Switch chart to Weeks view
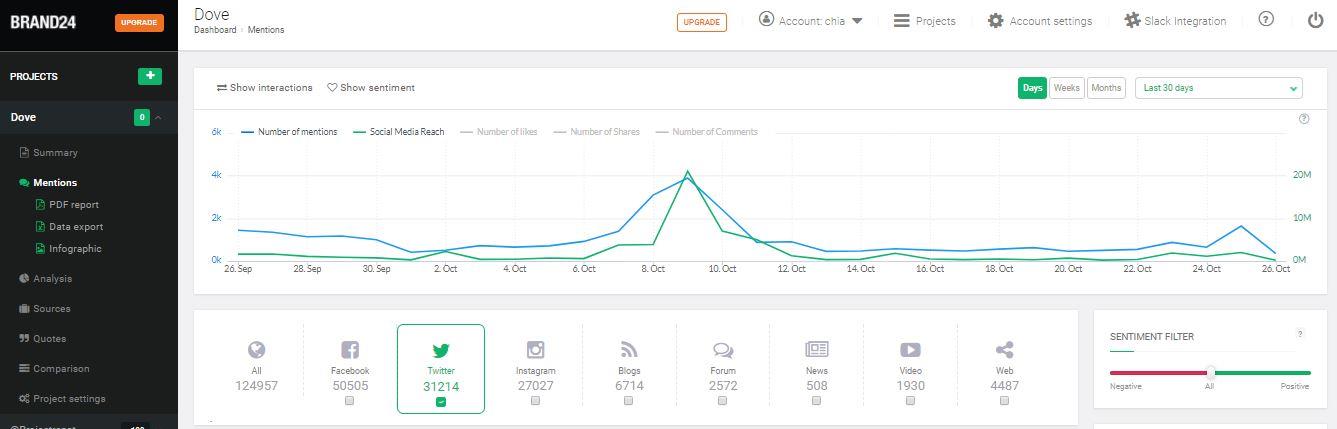This screenshot has width=1337, height=429. point(1067,88)
